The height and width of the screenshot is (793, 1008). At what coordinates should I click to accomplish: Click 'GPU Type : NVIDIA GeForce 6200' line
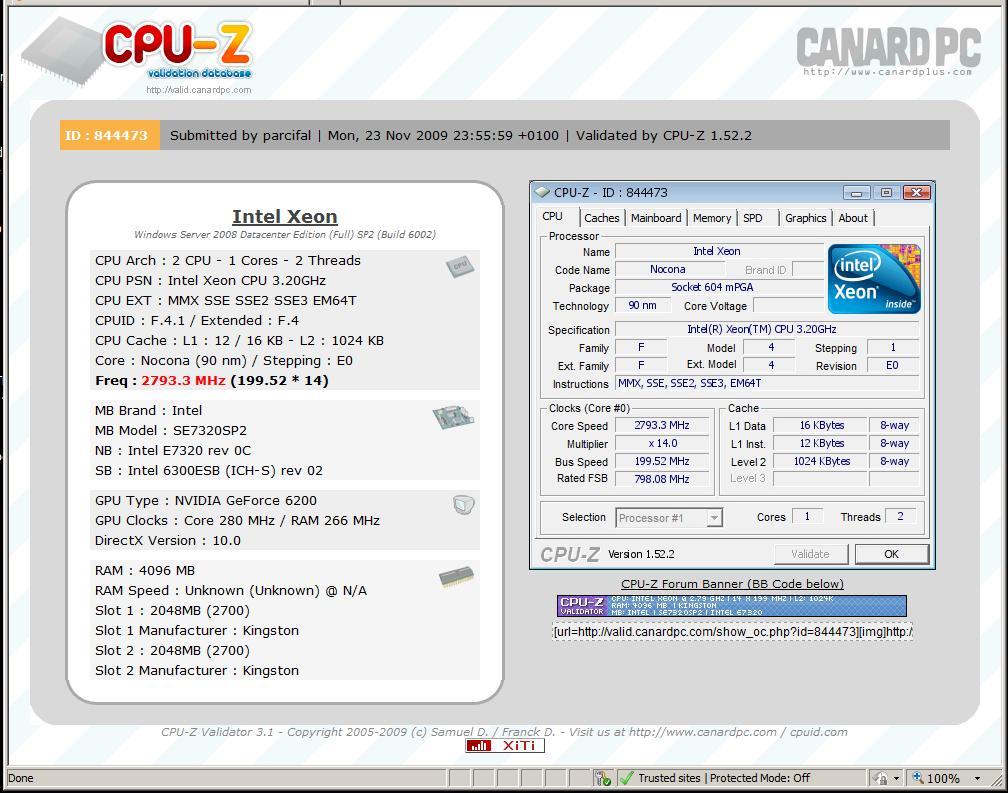click(206, 501)
